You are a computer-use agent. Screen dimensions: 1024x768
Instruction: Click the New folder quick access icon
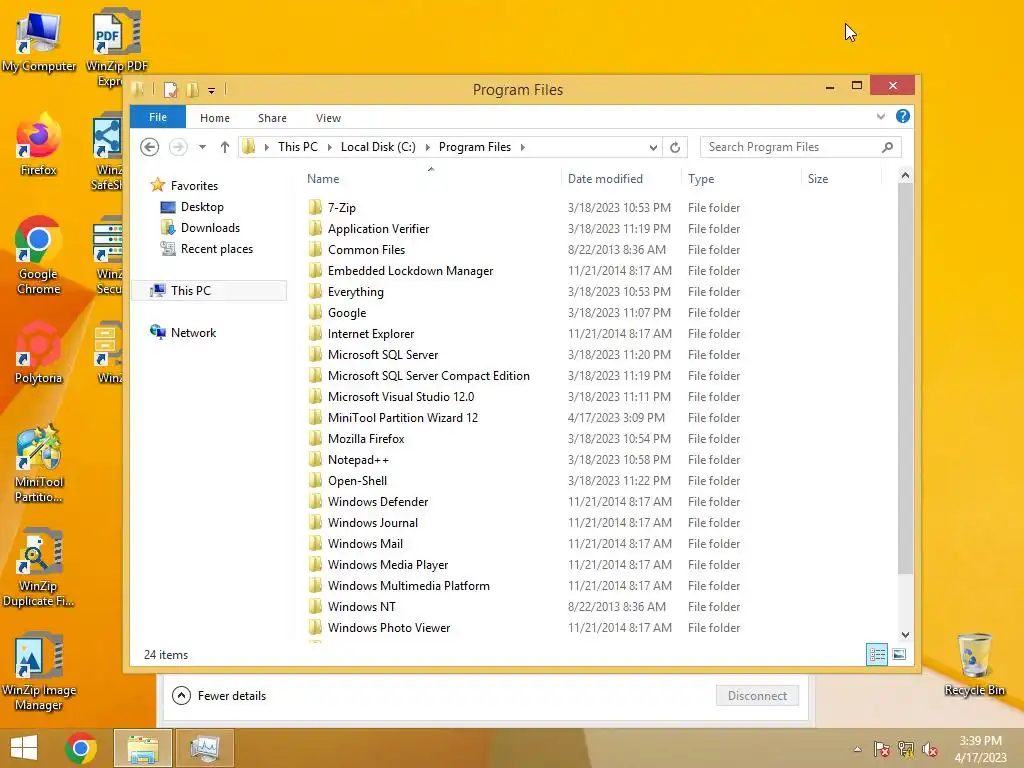193,89
